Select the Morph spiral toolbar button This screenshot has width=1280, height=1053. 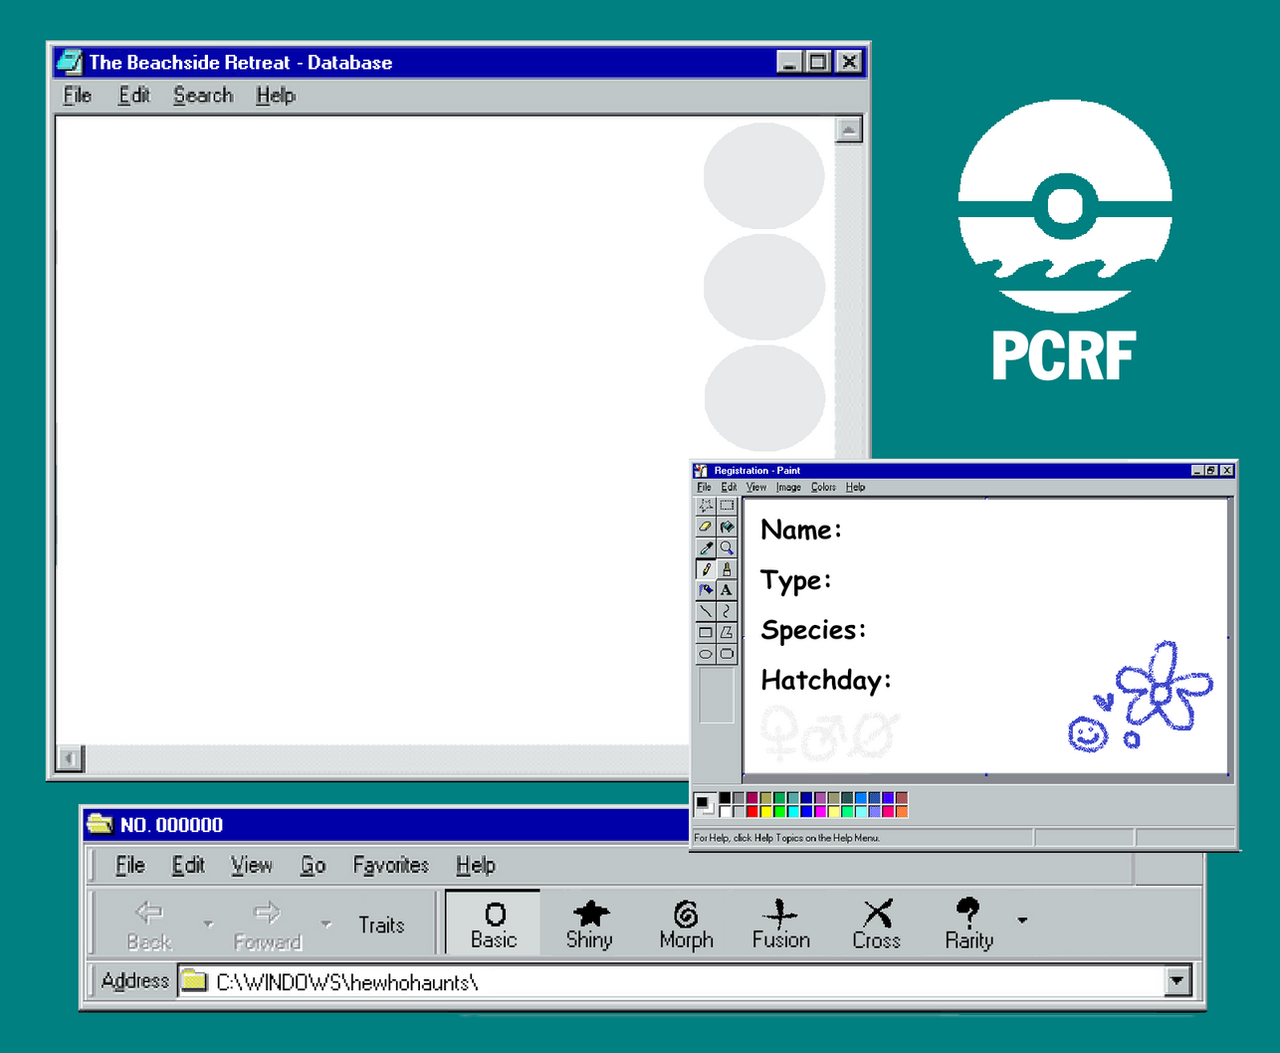pos(686,924)
